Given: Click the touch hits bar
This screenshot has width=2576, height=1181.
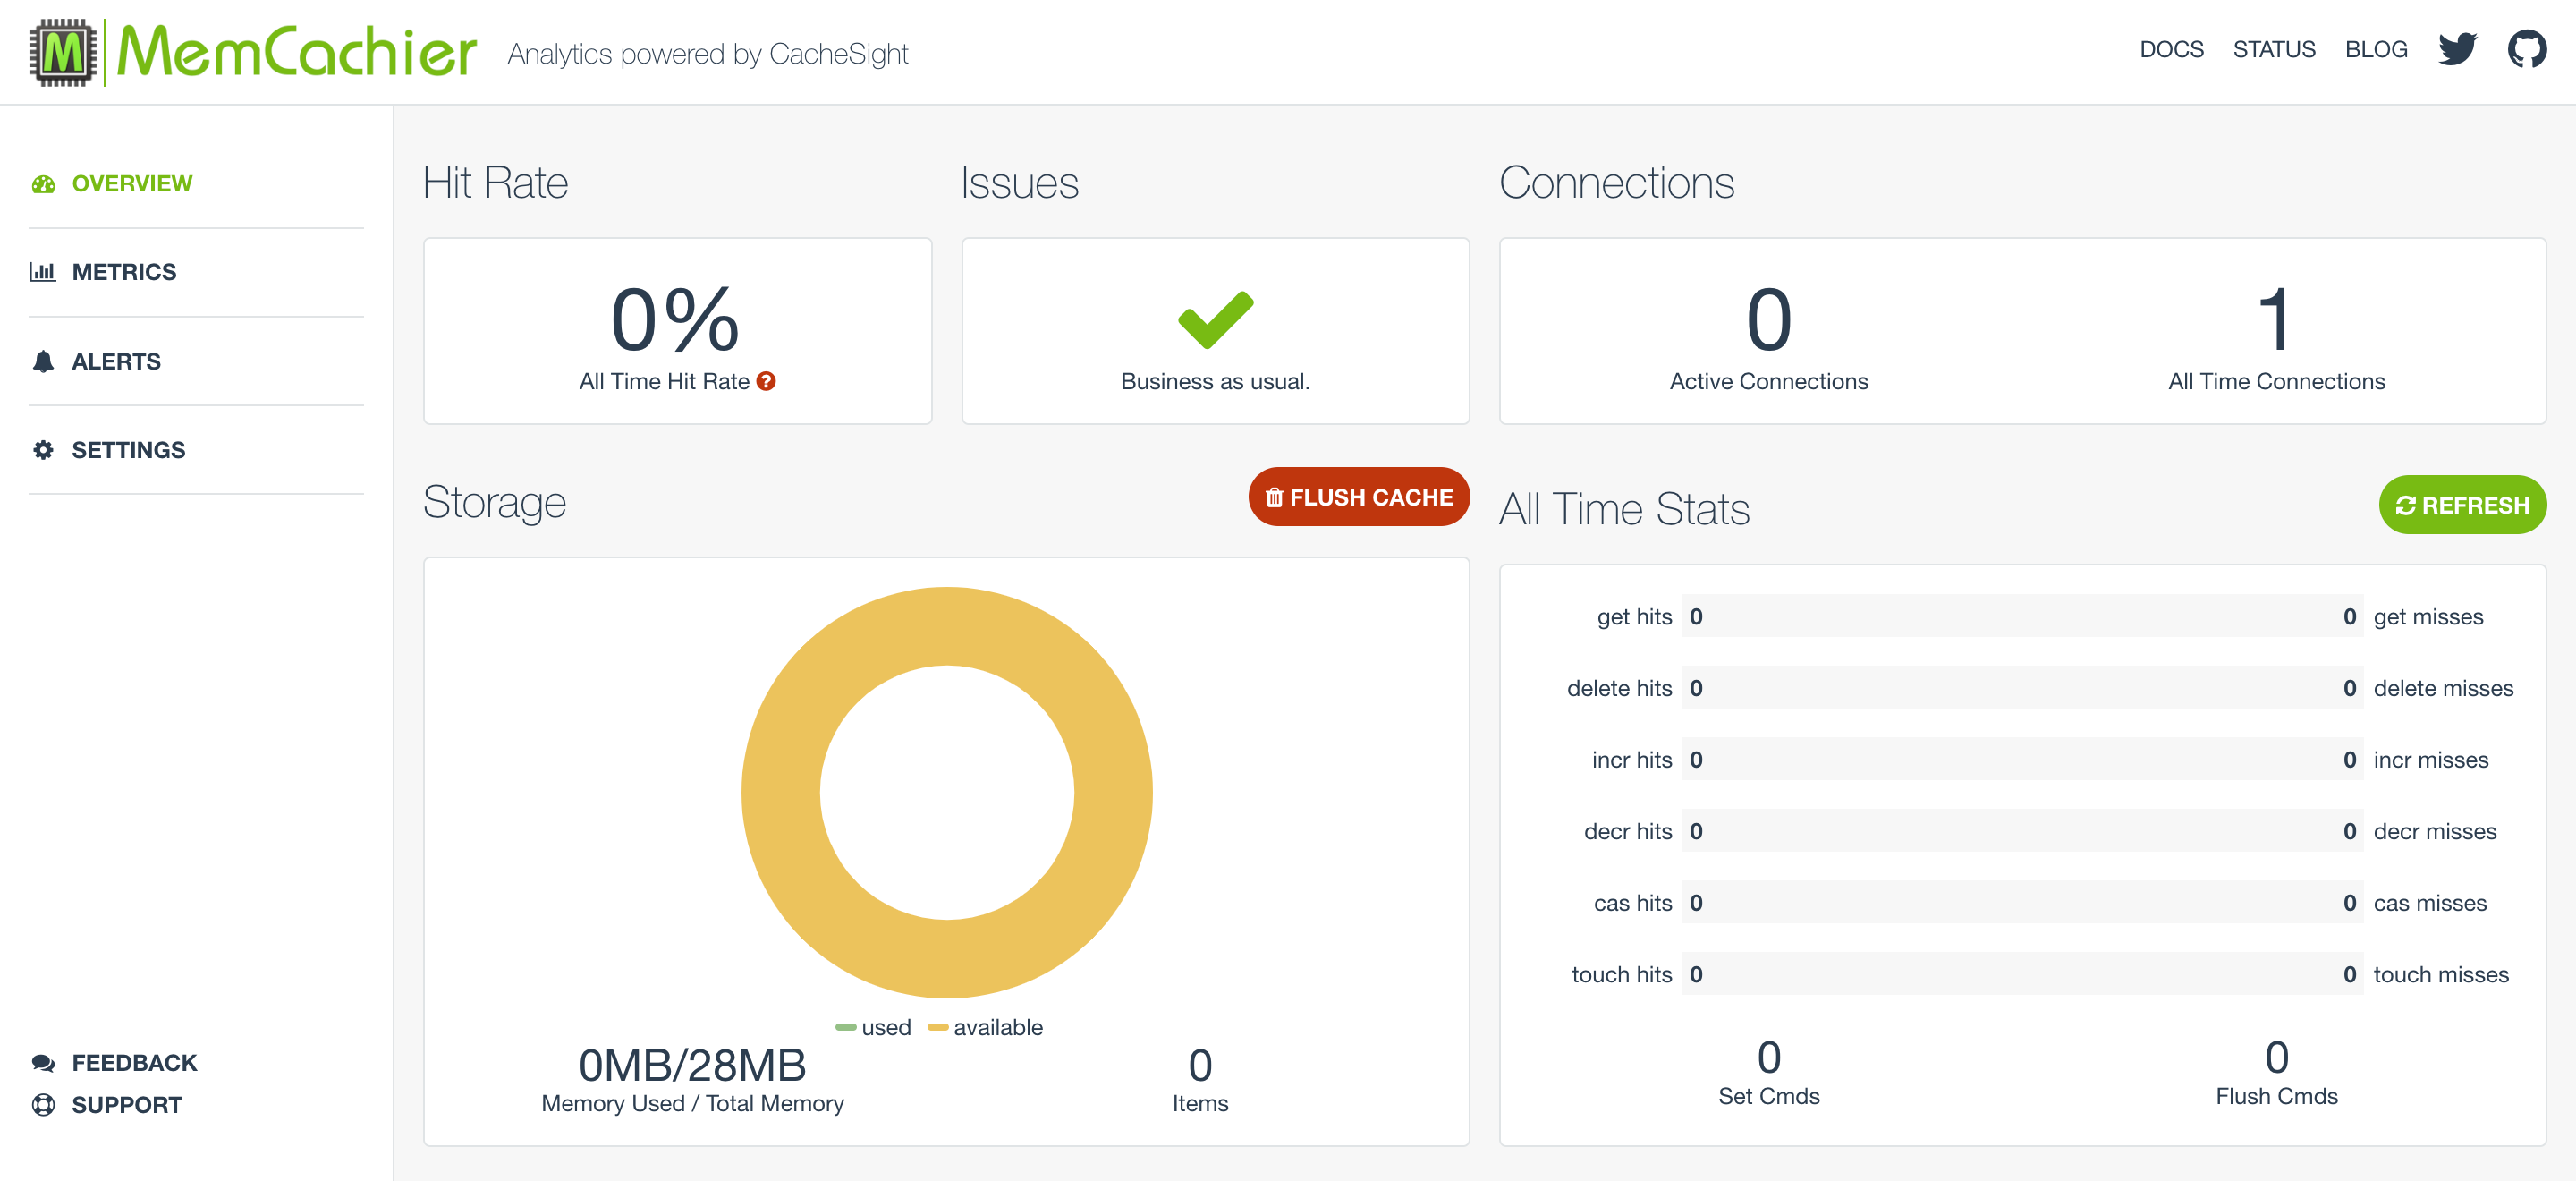Looking at the screenshot, I should (x=2022, y=974).
